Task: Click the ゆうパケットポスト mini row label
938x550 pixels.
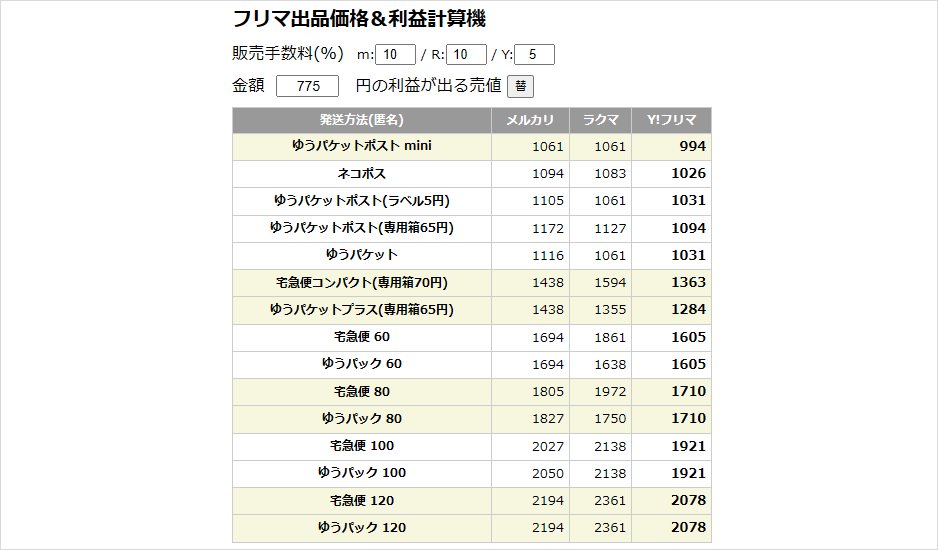Action: [361, 146]
